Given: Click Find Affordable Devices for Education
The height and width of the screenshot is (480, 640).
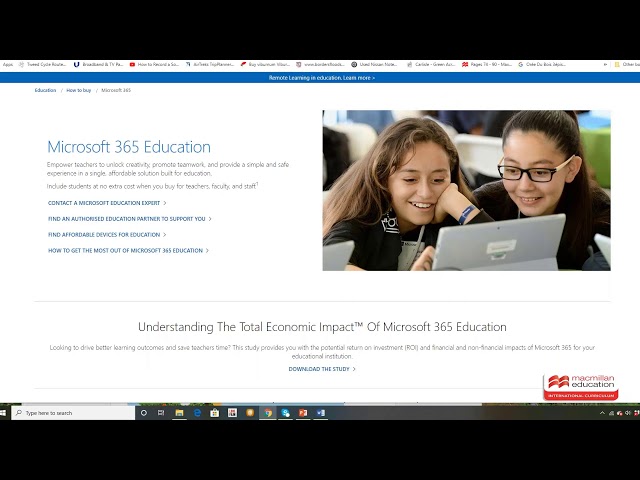Looking at the screenshot, I should 107,235.
